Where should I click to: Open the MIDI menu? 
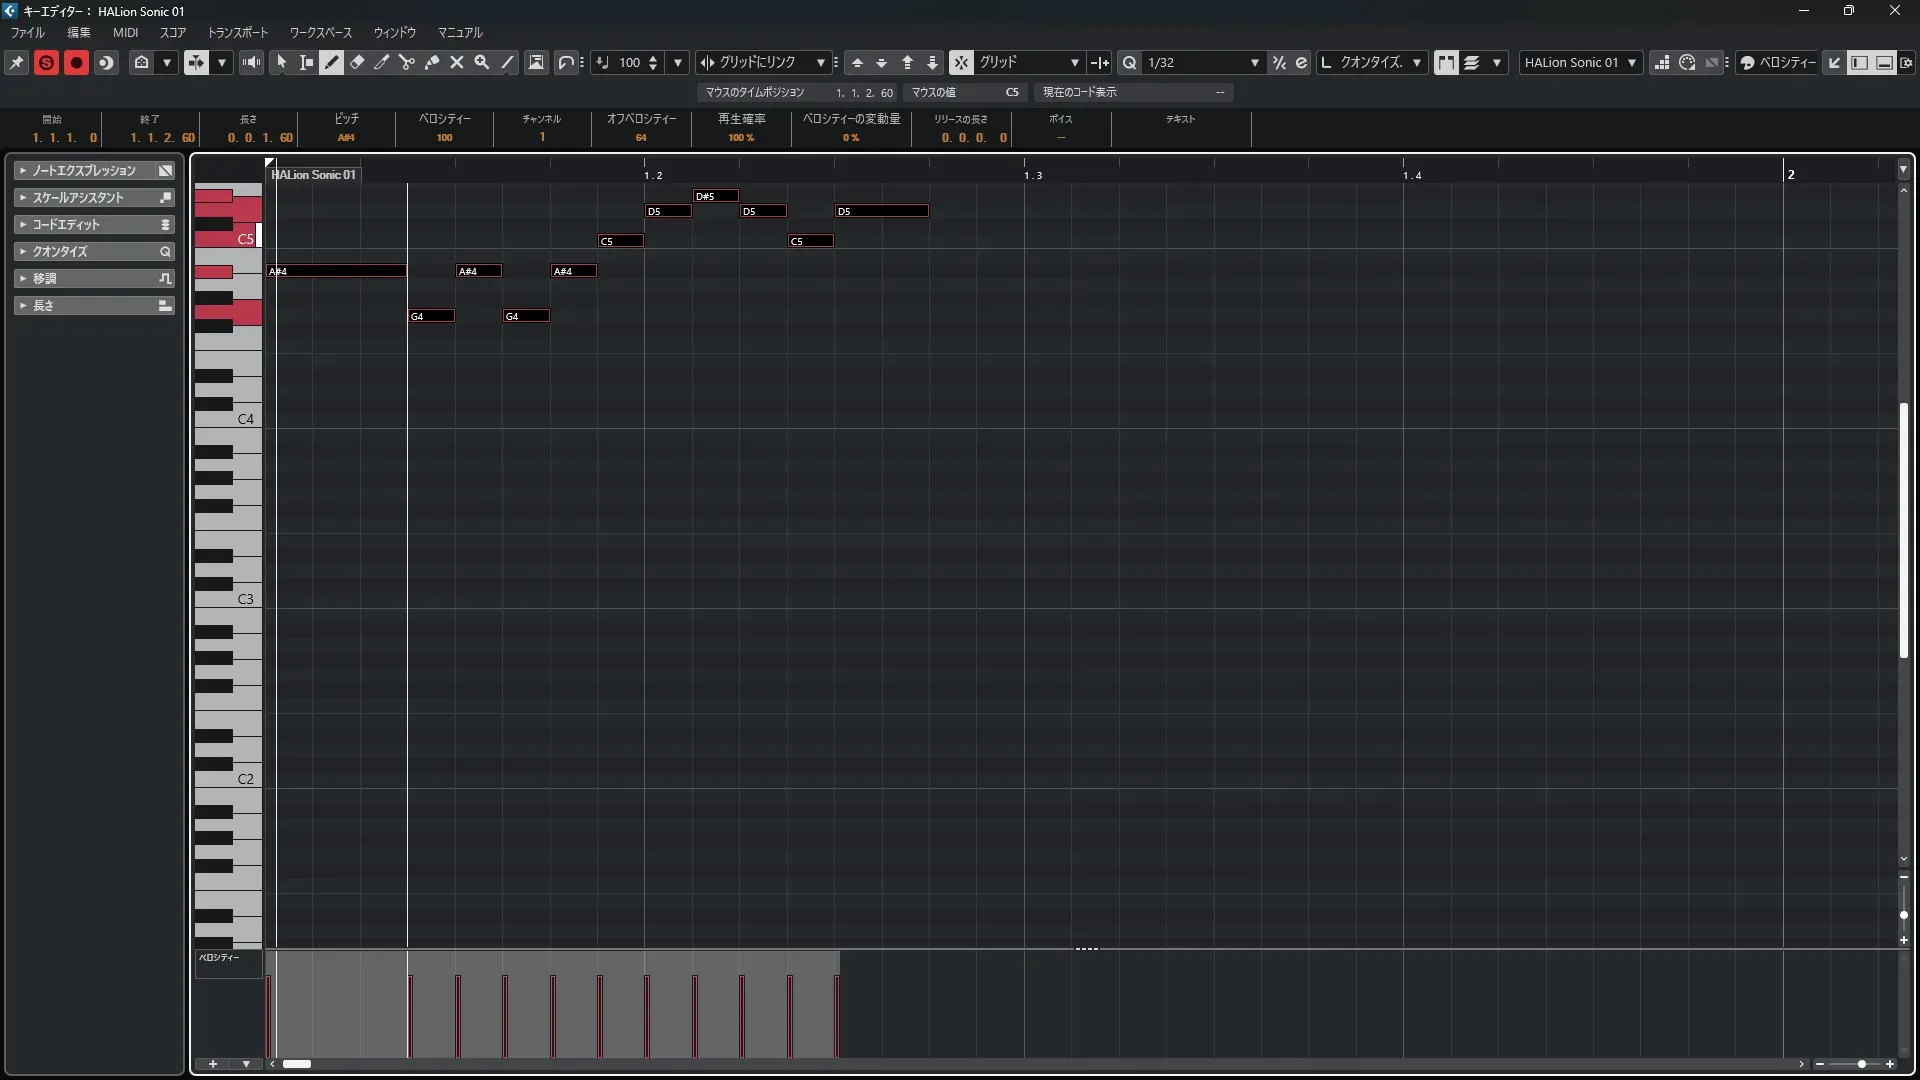coord(125,33)
